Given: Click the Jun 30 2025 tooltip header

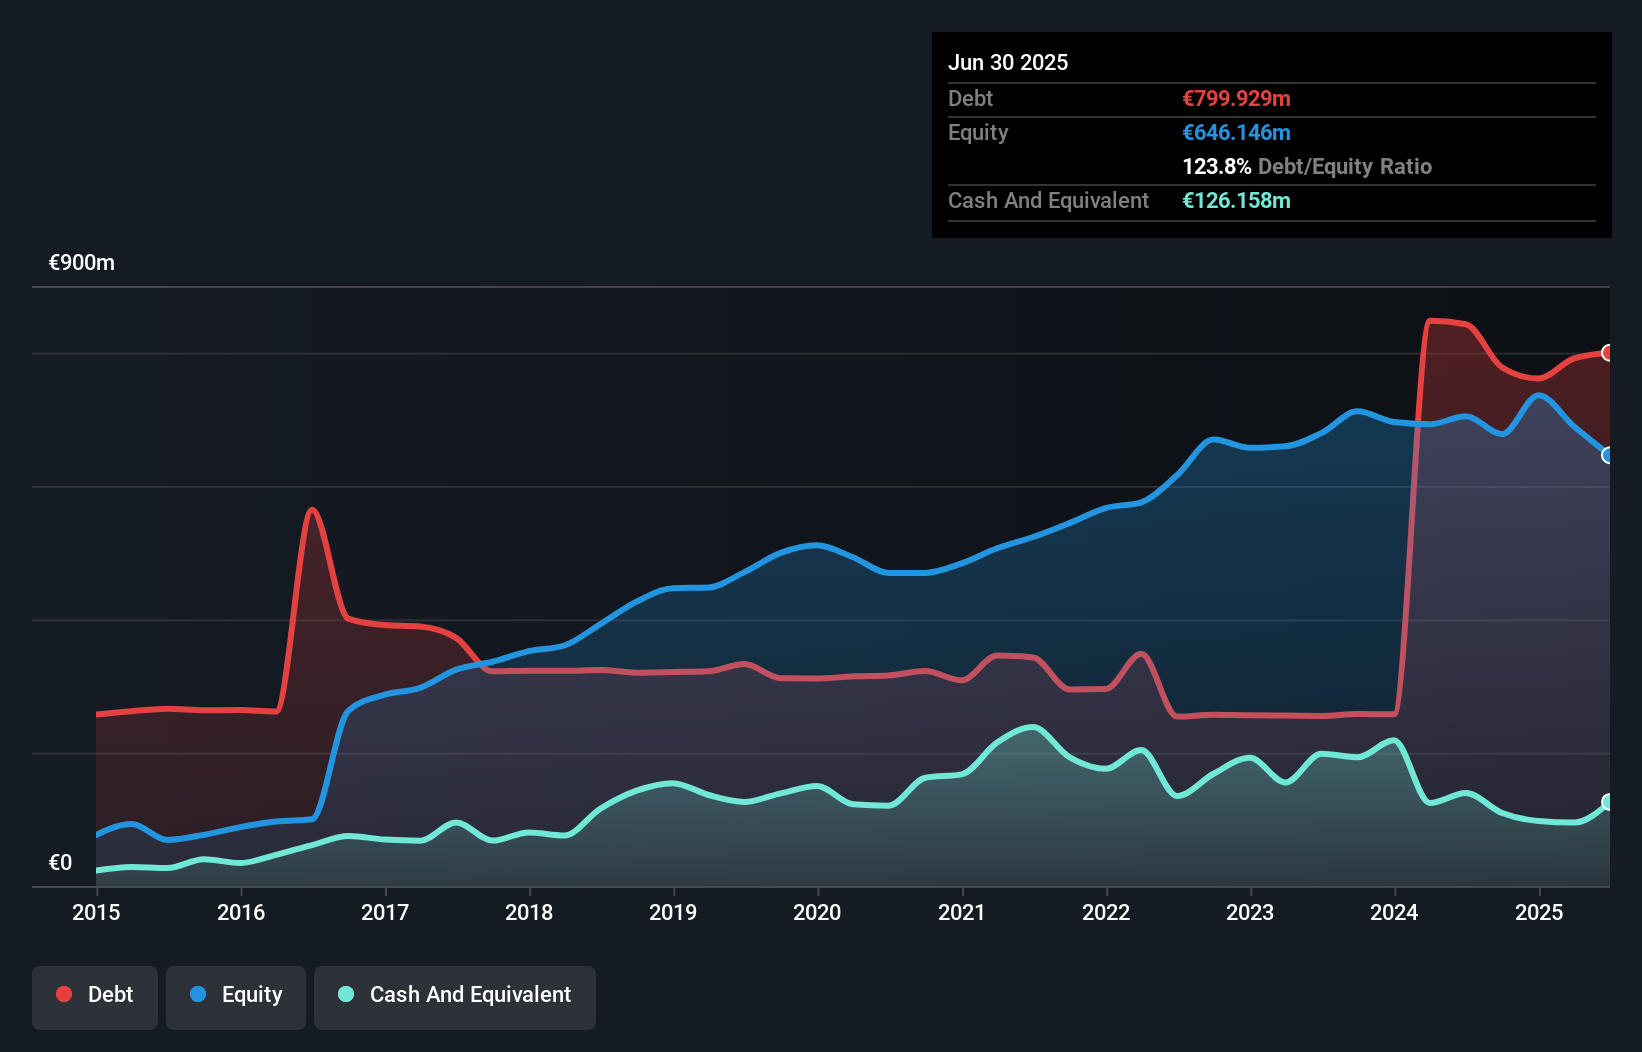Looking at the screenshot, I should click(1008, 62).
